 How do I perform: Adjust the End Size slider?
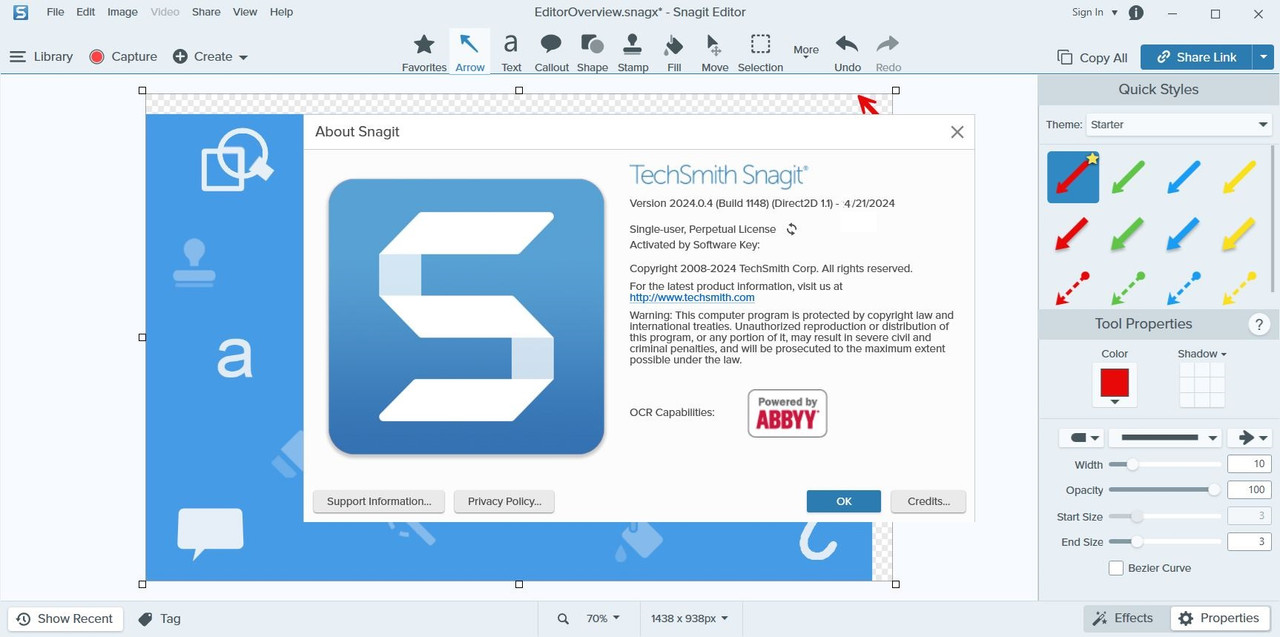pos(1165,542)
